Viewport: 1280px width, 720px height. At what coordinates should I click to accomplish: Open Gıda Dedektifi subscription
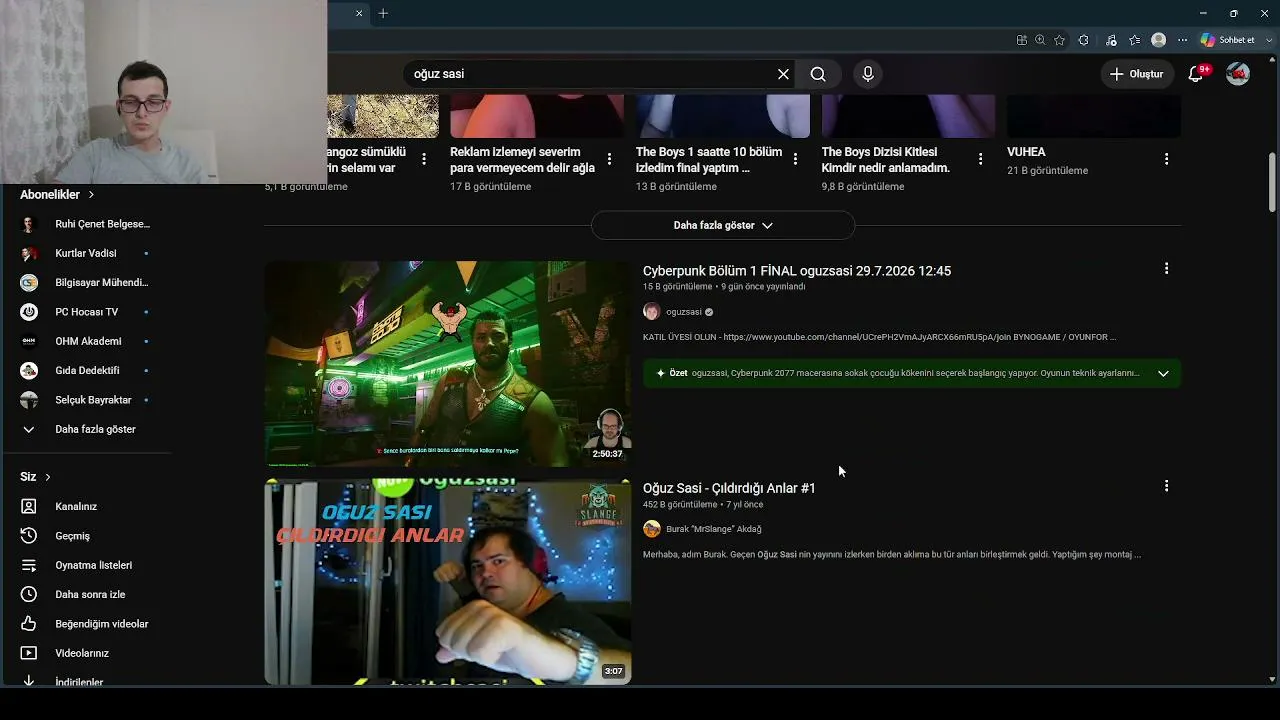pyautogui.click(x=85, y=370)
